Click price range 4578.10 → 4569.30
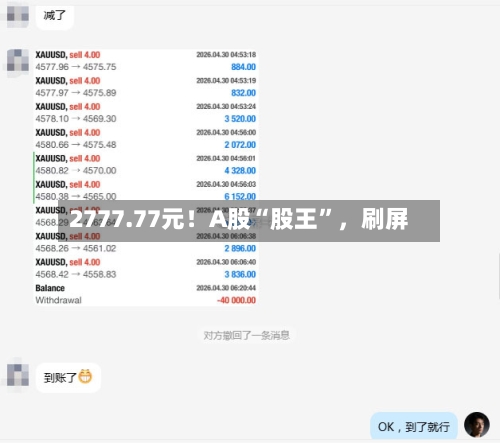Screen dimensions: 500x443 [x=76, y=119]
